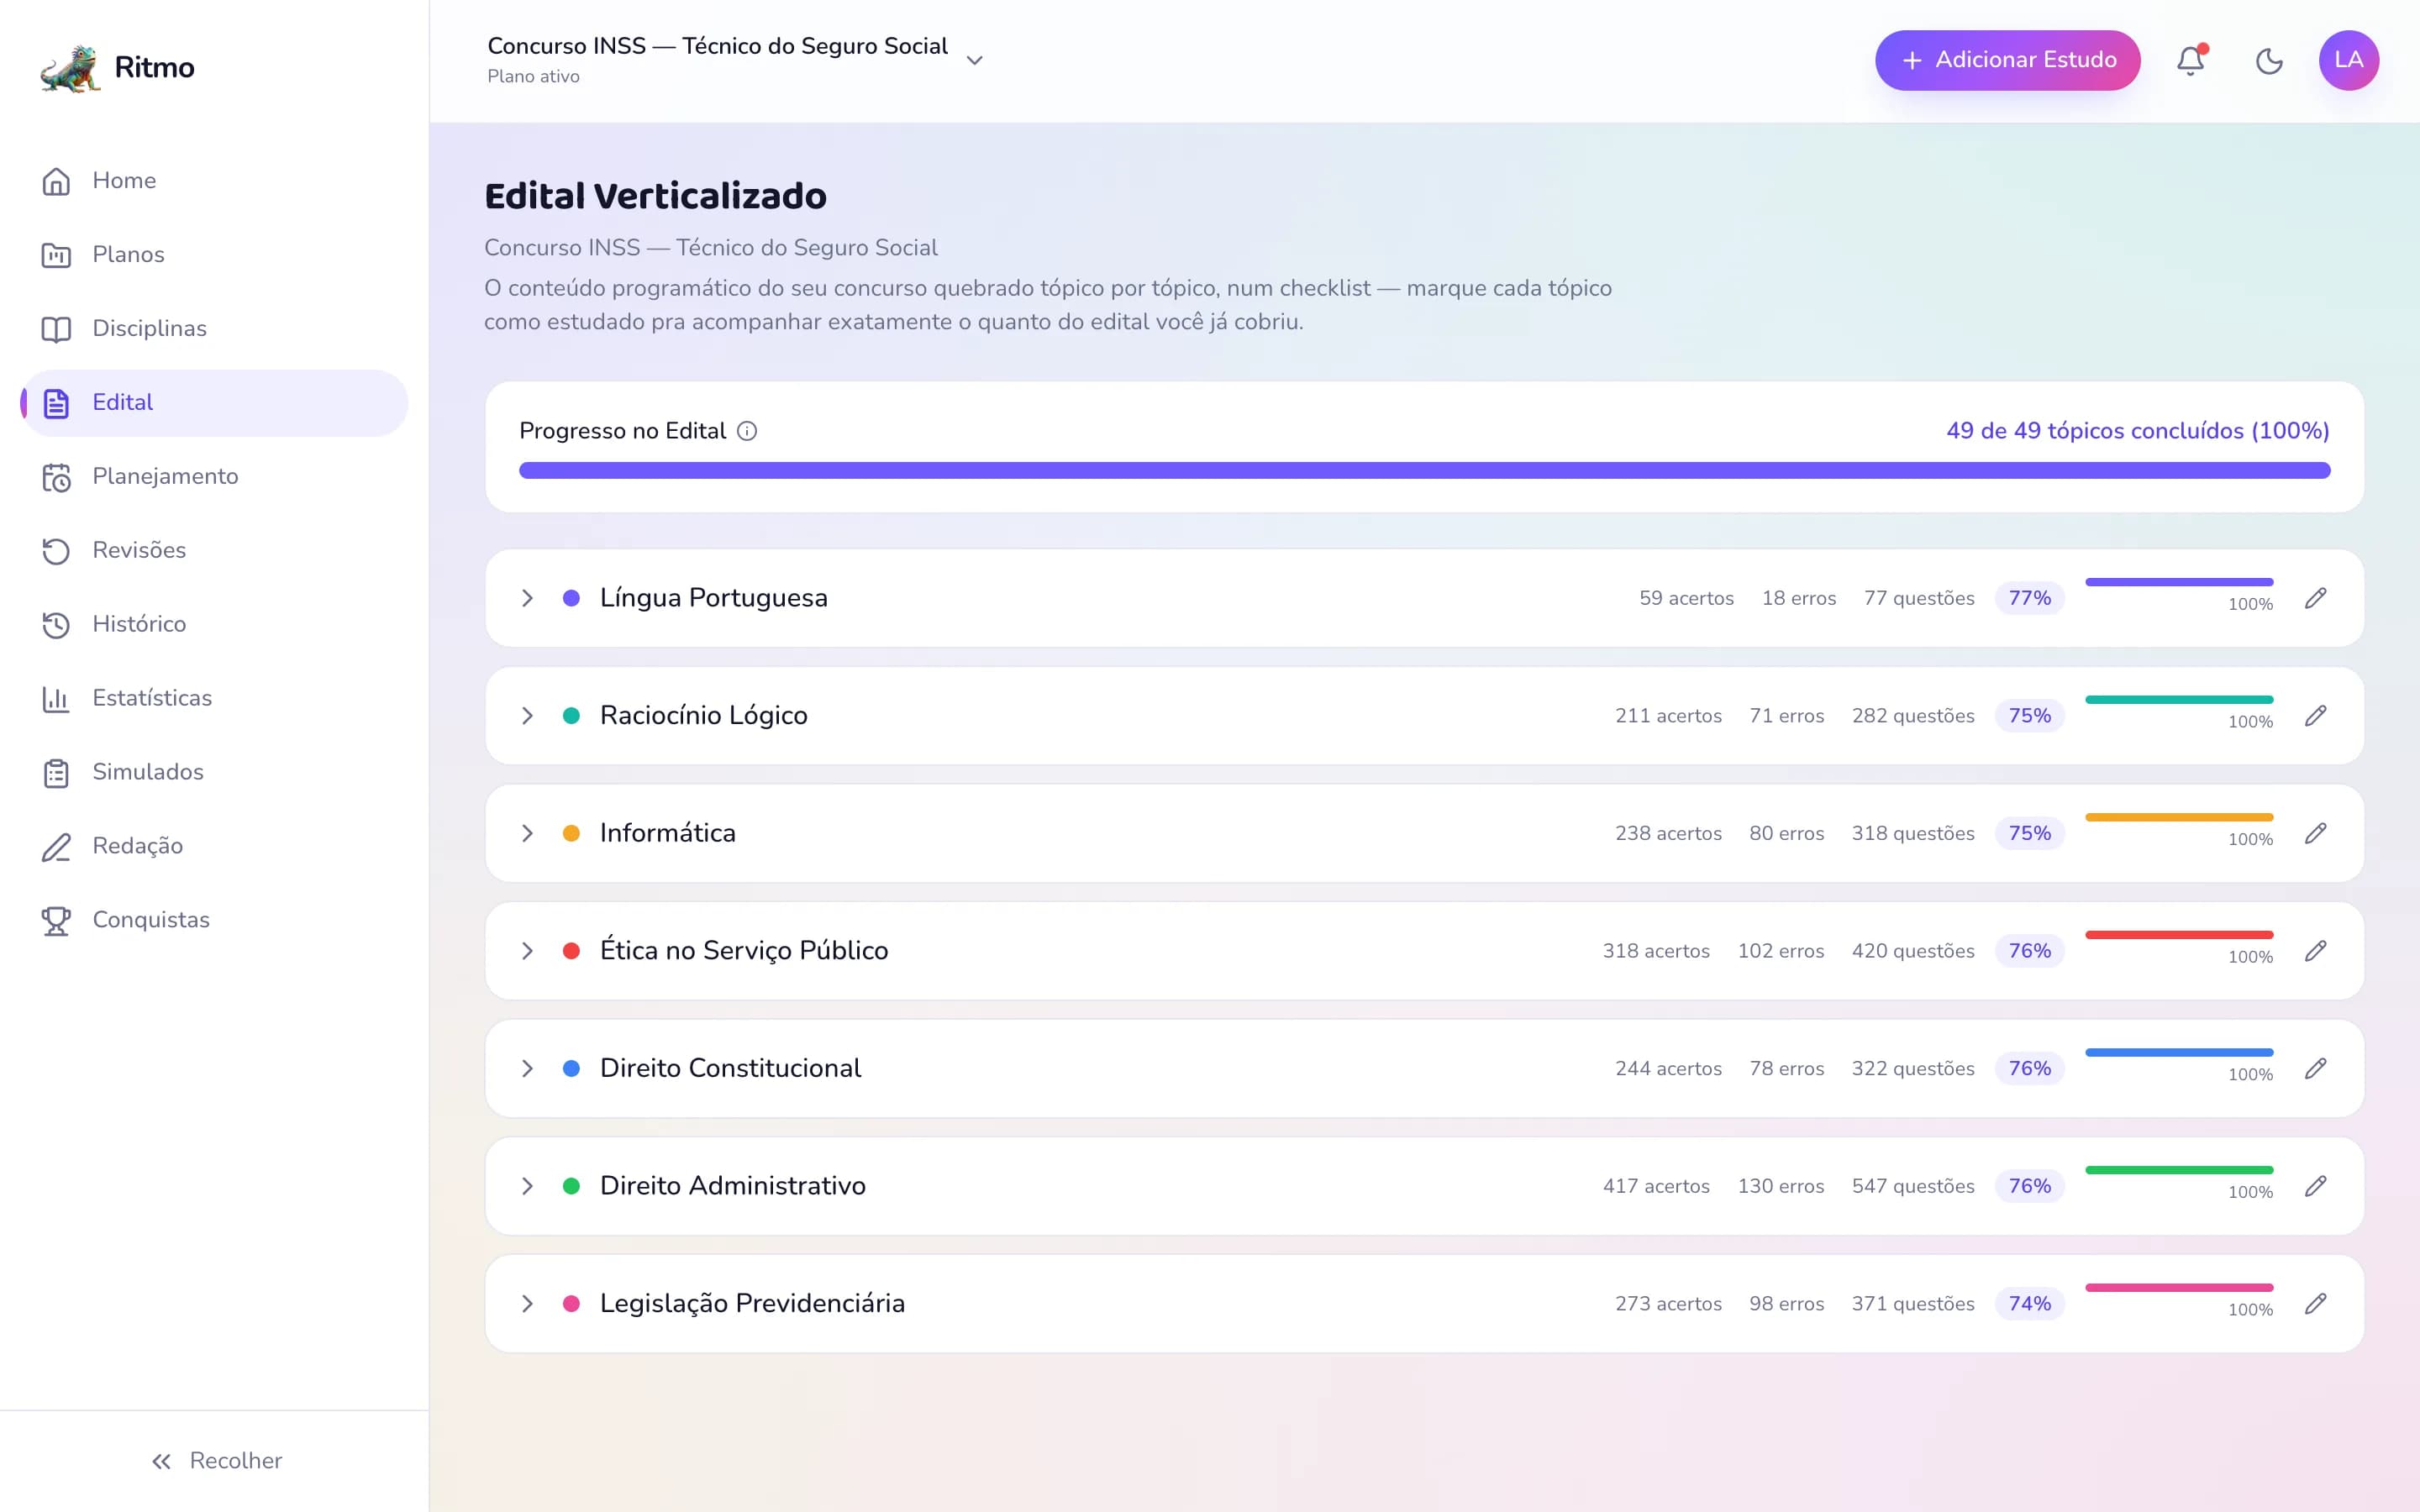
Task: Expand the Direito Administrativo row chevron
Action: (x=527, y=1186)
